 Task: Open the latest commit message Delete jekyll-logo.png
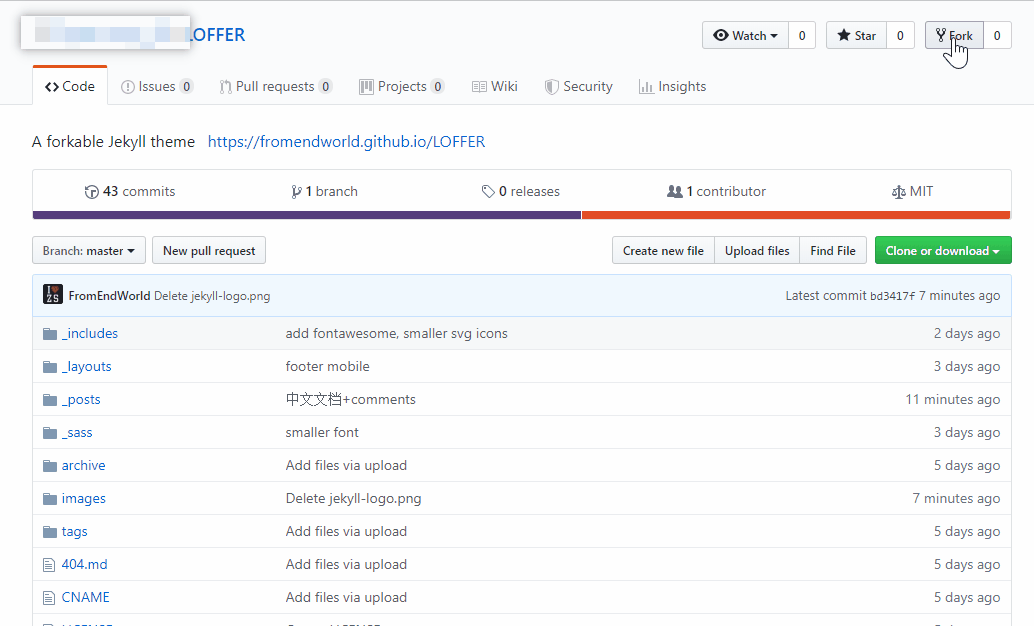pyautogui.click(x=212, y=296)
